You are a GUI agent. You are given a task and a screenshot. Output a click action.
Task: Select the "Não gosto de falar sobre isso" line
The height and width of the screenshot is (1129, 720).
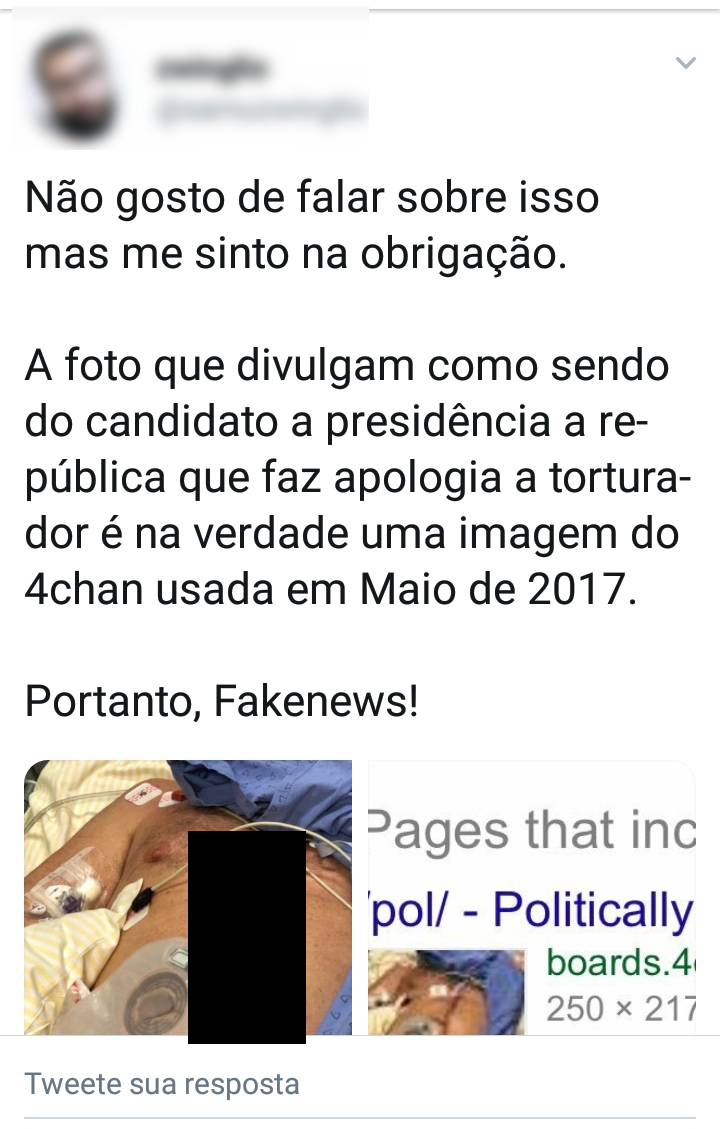(x=312, y=197)
